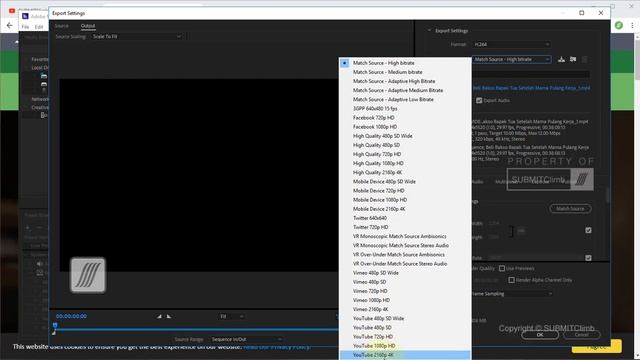Click the Adobe app icon in the title bar
The image size is (640, 360).
coord(25,16)
